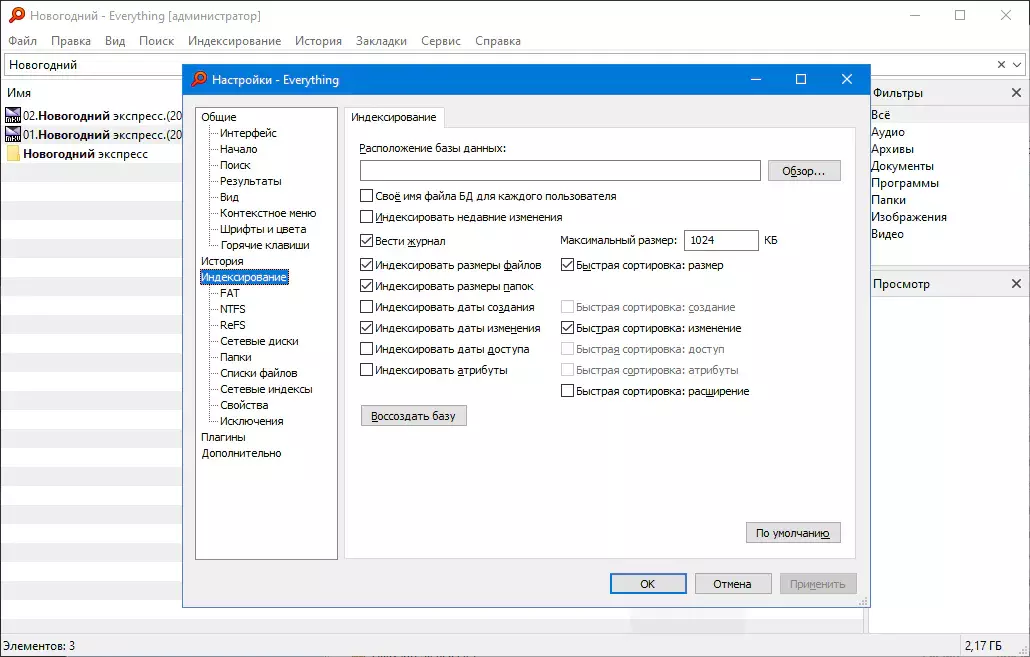Open search history dropdown arrow
Image resolution: width=1030 pixels, height=657 pixels.
(x=1017, y=64)
